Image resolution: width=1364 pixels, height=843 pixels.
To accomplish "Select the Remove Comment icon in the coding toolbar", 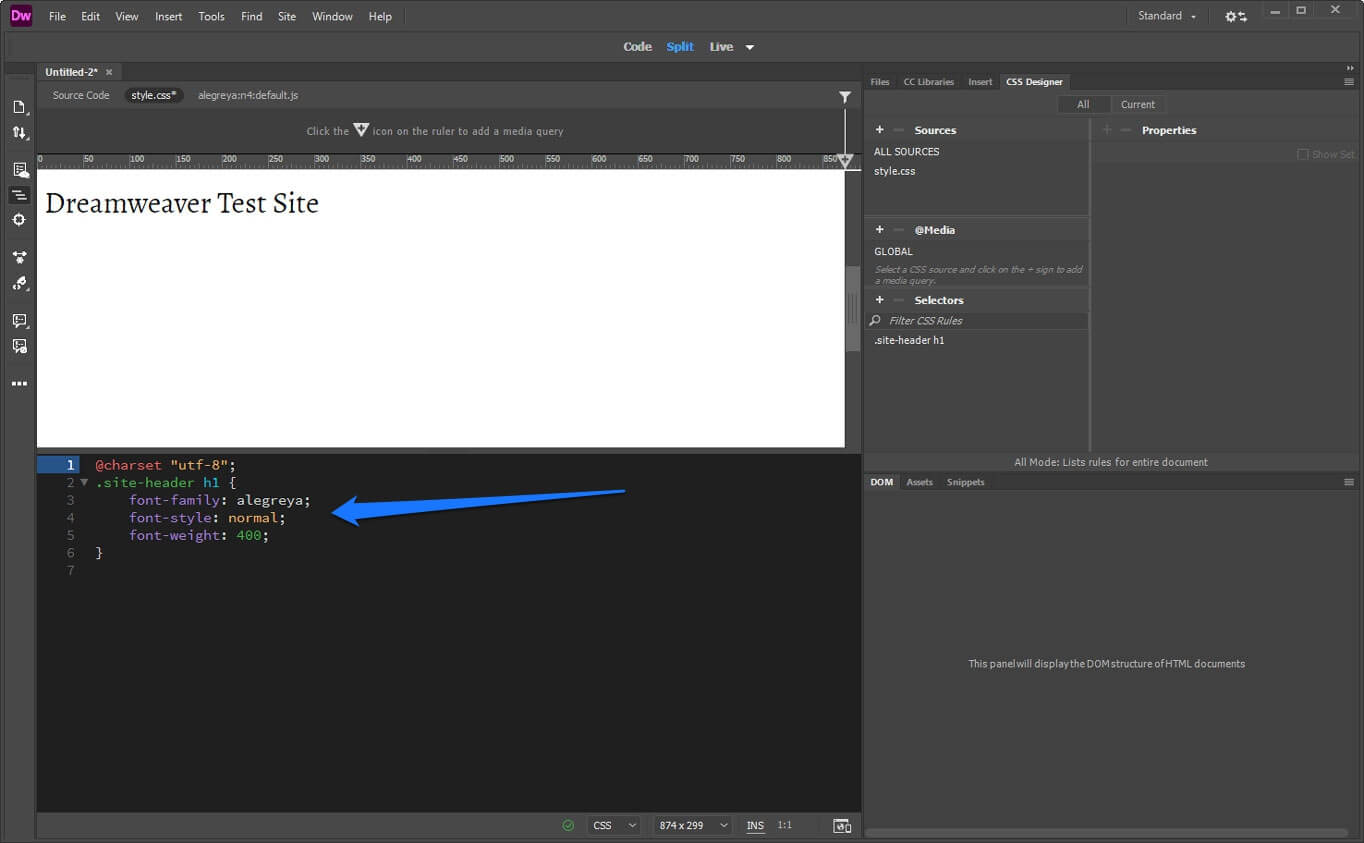I will 18,346.
